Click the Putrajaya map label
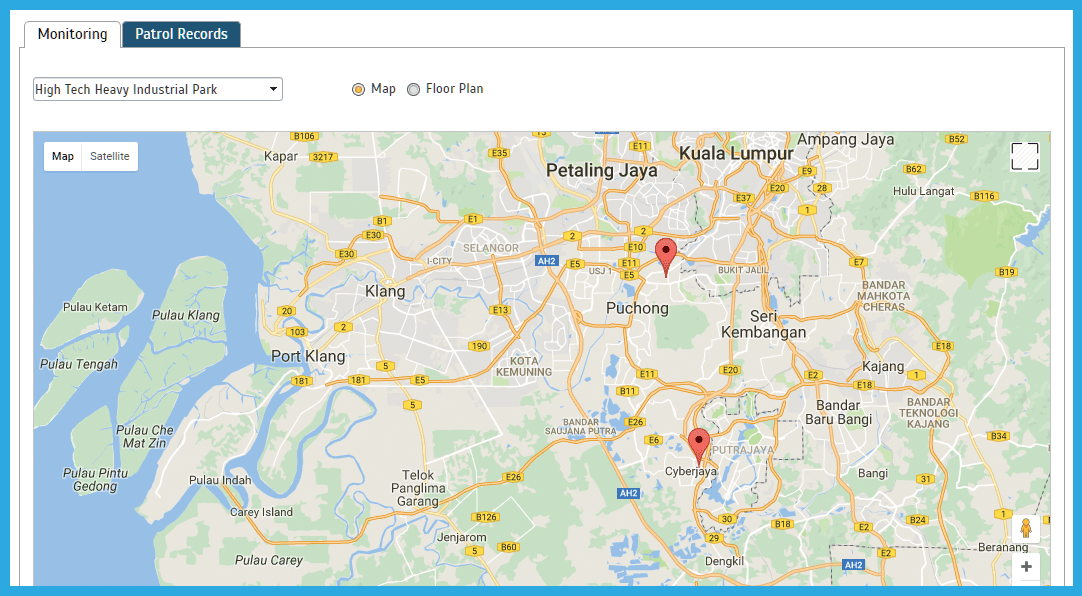Screen dimensions: 1082x596 coord(742,450)
